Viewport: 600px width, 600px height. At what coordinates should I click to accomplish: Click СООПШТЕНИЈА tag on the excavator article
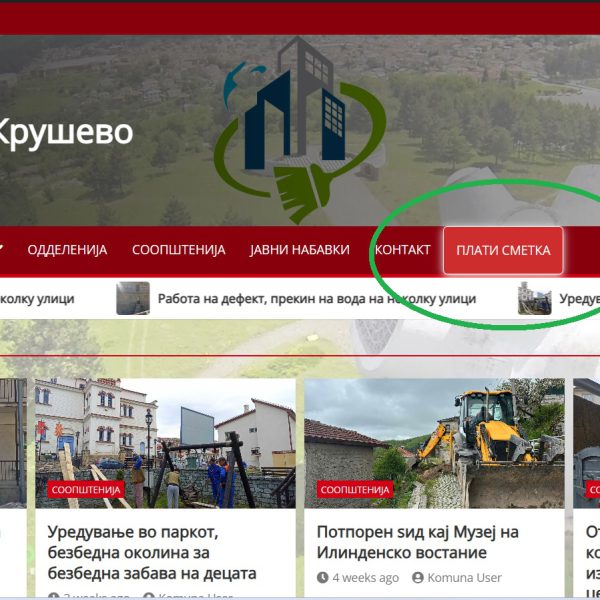pos(355,490)
